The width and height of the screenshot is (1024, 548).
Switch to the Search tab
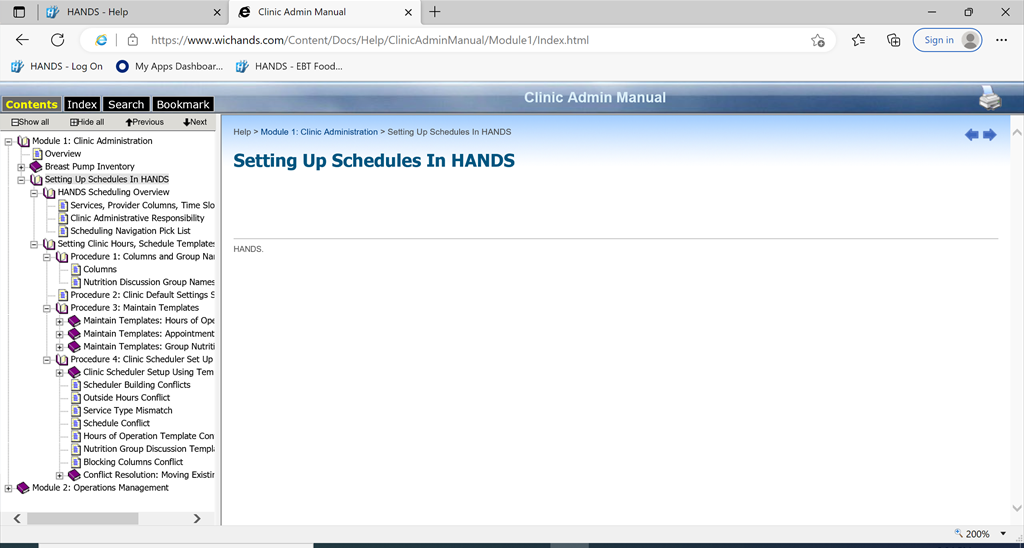pyautogui.click(x=126, y=104)
